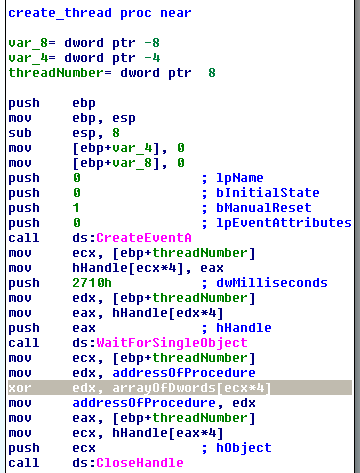This screenshot has height=473, width=360.
Task: Click 'mov ecx, hHandle[eax*4]' line
Action: pos(116,433)
